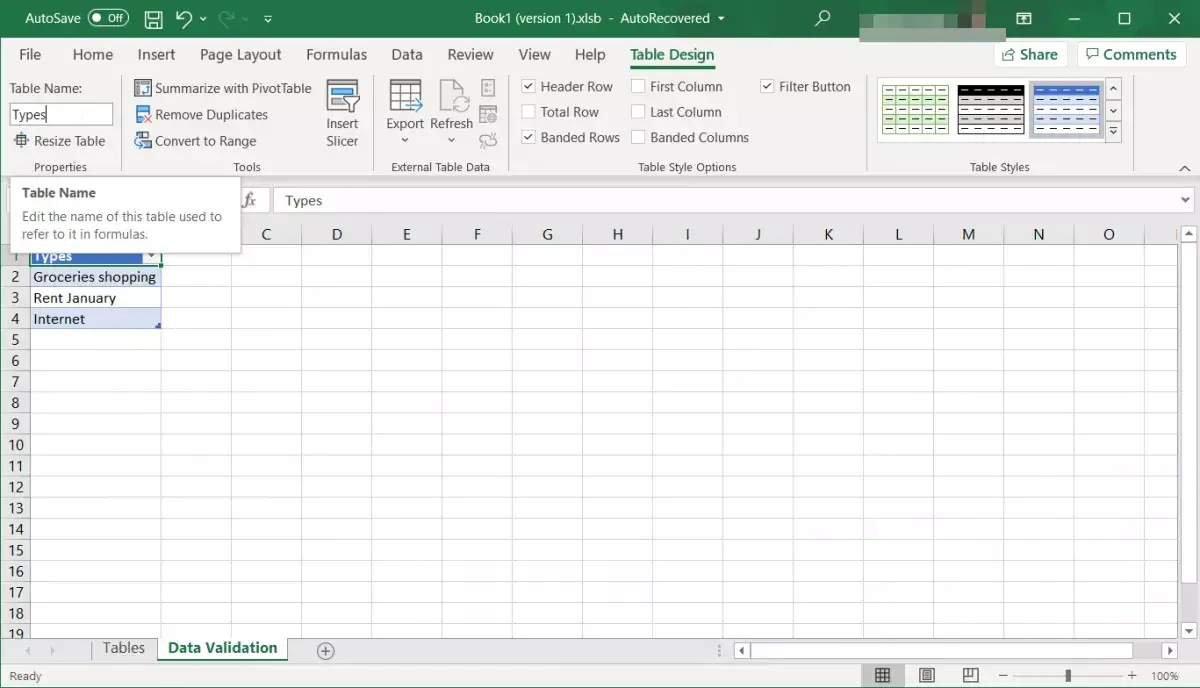This screenshot has height=688, width=1200.
Task: Click the zoom slider handle
Action: [1068, 676]
